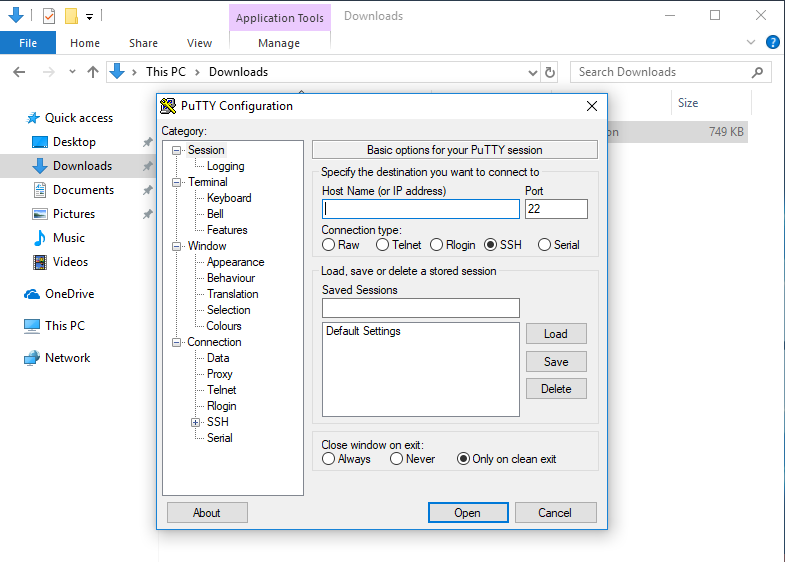
Task: Collapse the Terminal tree node
Action: [176, 182]
